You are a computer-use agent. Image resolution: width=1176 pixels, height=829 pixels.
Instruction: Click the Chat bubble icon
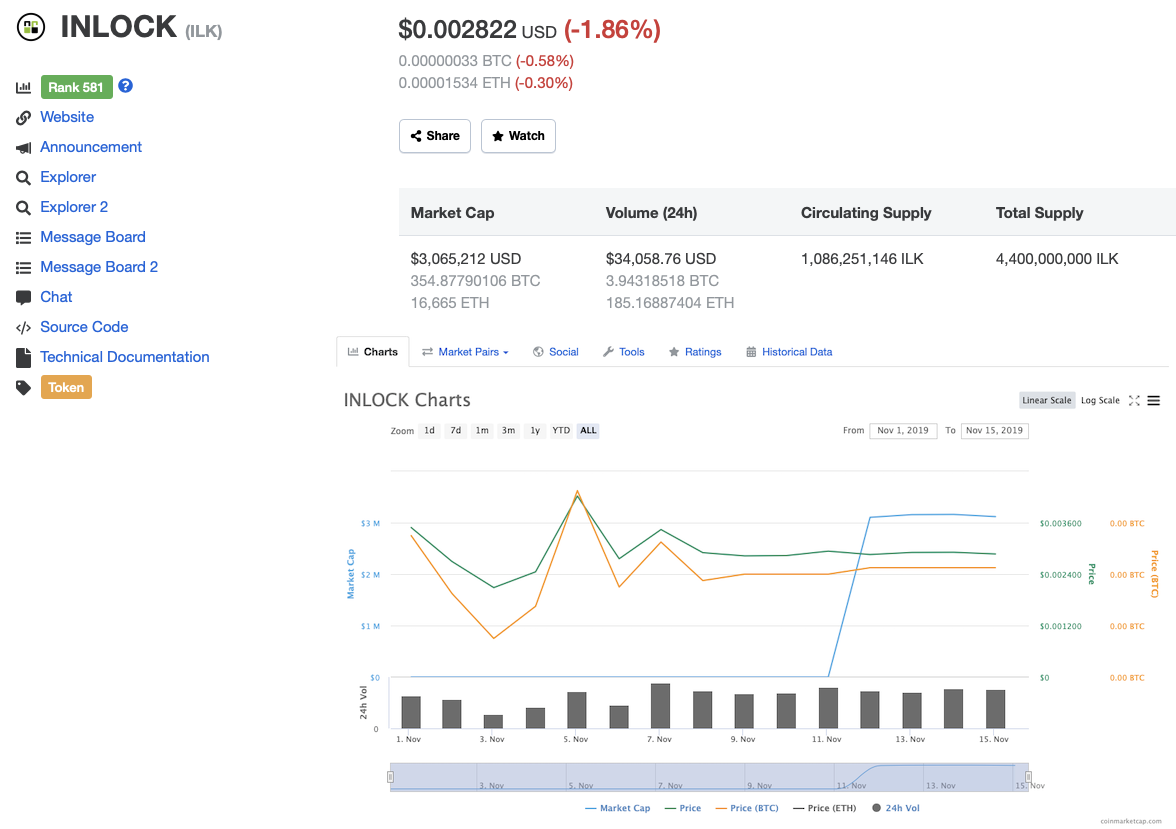[22, 297]
